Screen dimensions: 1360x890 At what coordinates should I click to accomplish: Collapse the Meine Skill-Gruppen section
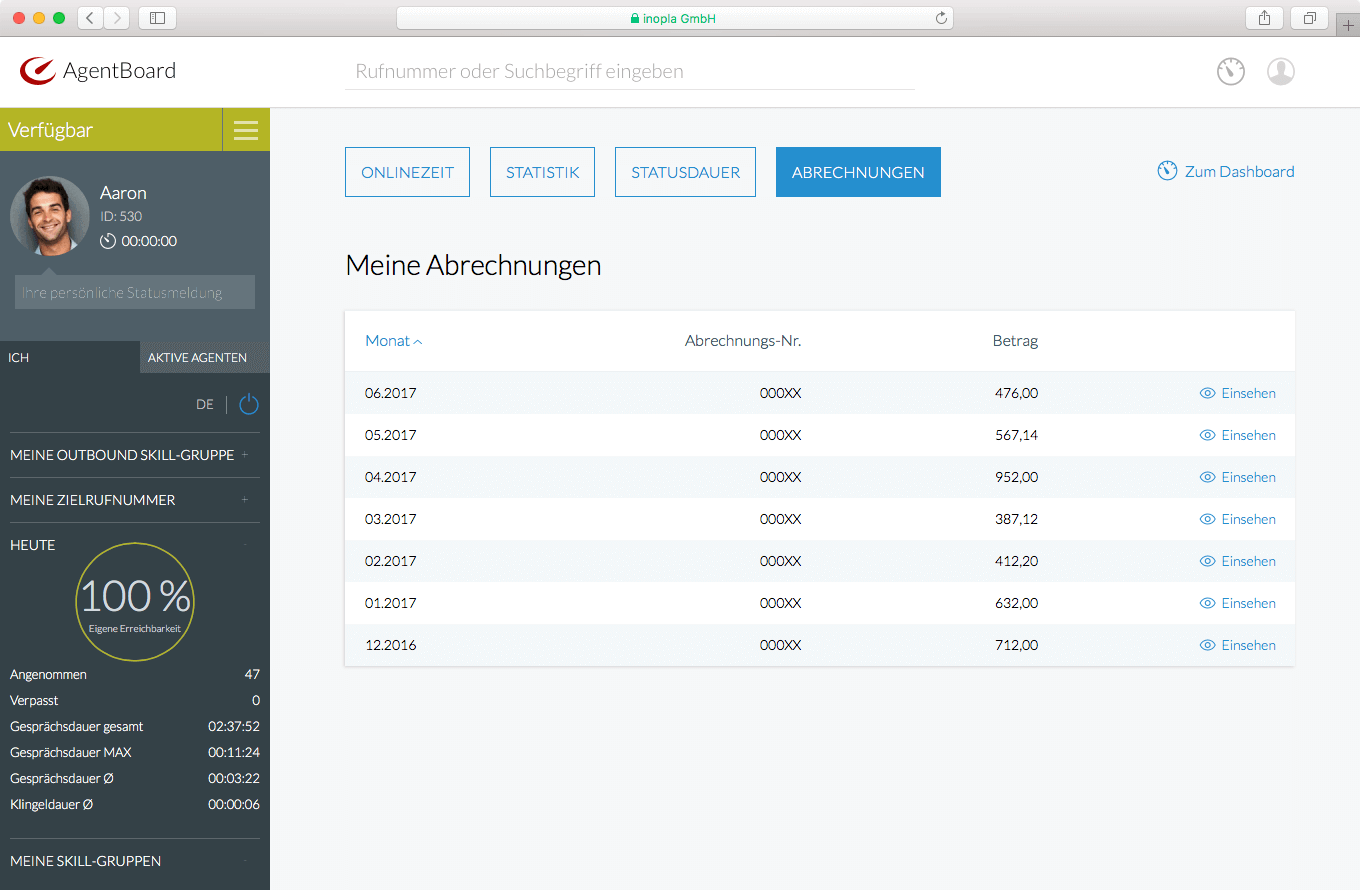click(245, 861)
